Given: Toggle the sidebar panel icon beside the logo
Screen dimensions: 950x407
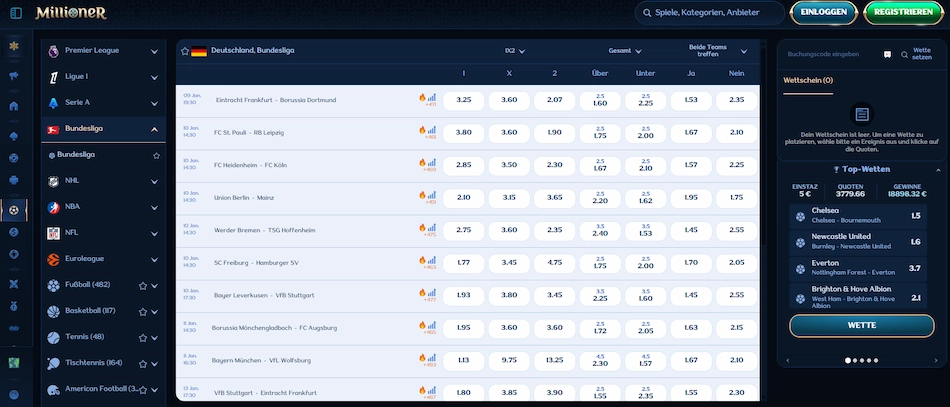Looking at the screenshot, I should coord(16,13).
